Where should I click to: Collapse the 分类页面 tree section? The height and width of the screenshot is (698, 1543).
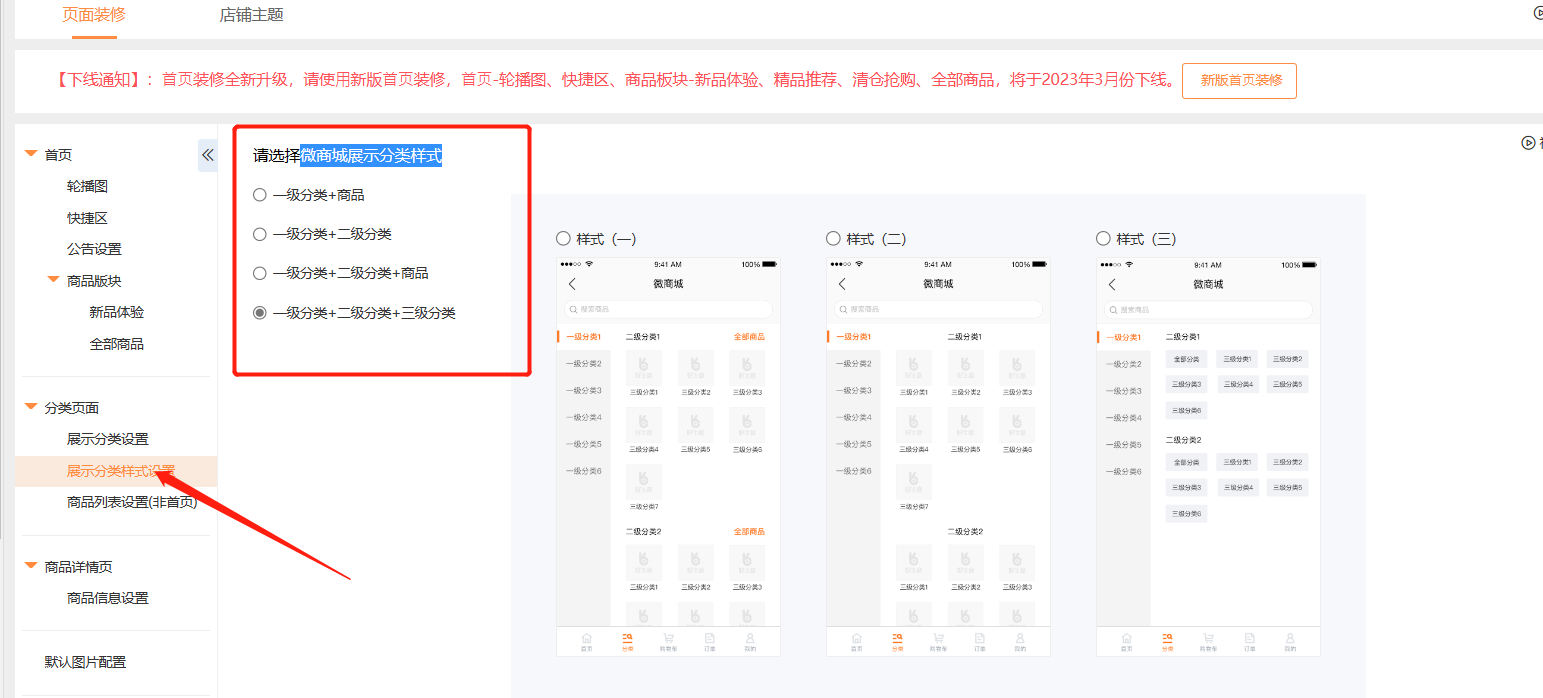pyautogui.click(x=31, y=407)
